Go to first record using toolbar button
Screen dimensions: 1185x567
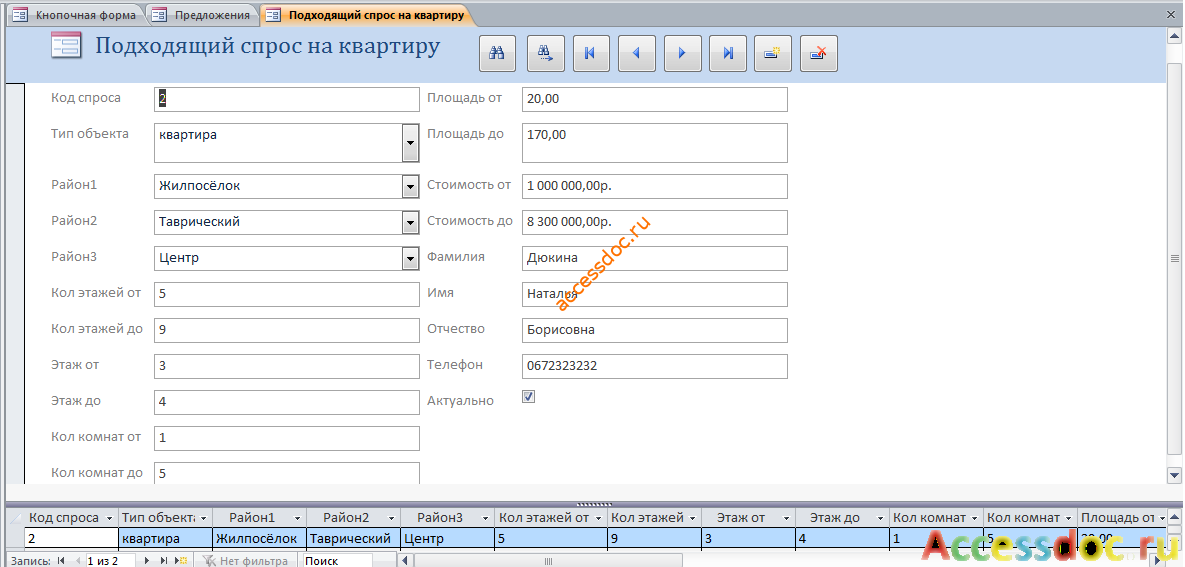click(591, 54)
